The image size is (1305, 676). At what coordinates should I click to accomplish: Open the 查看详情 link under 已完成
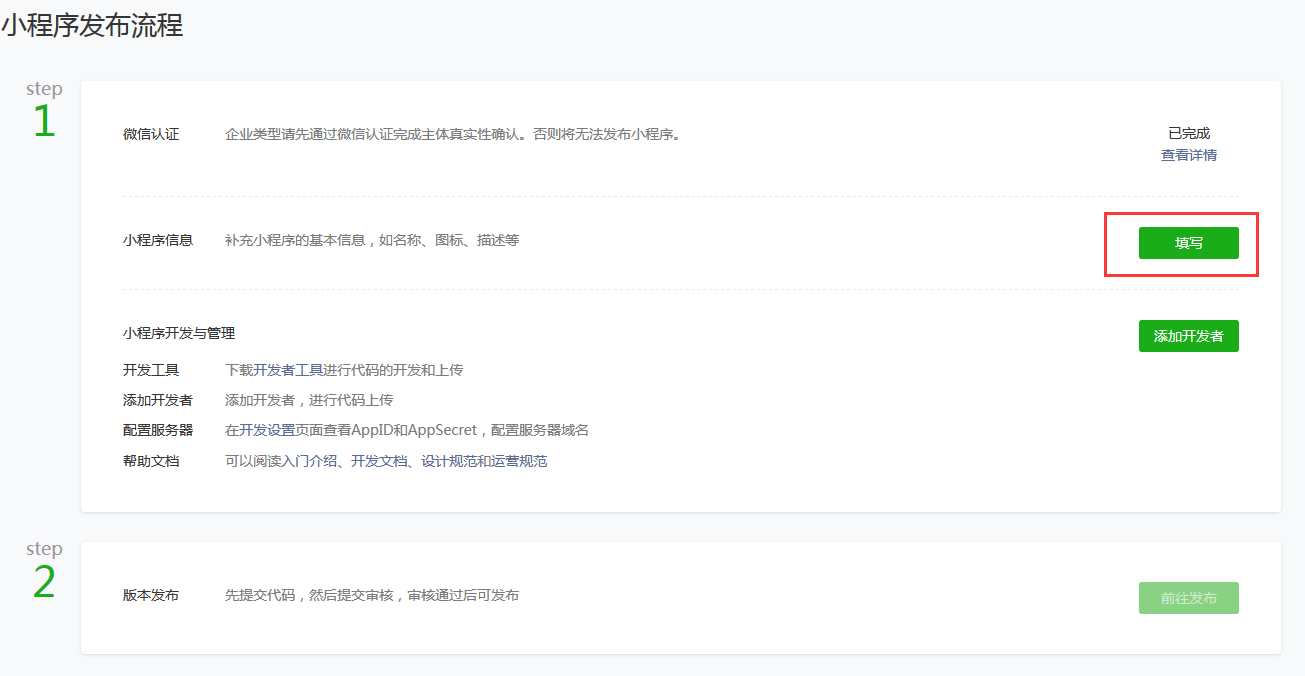(x=1188, y=155)
